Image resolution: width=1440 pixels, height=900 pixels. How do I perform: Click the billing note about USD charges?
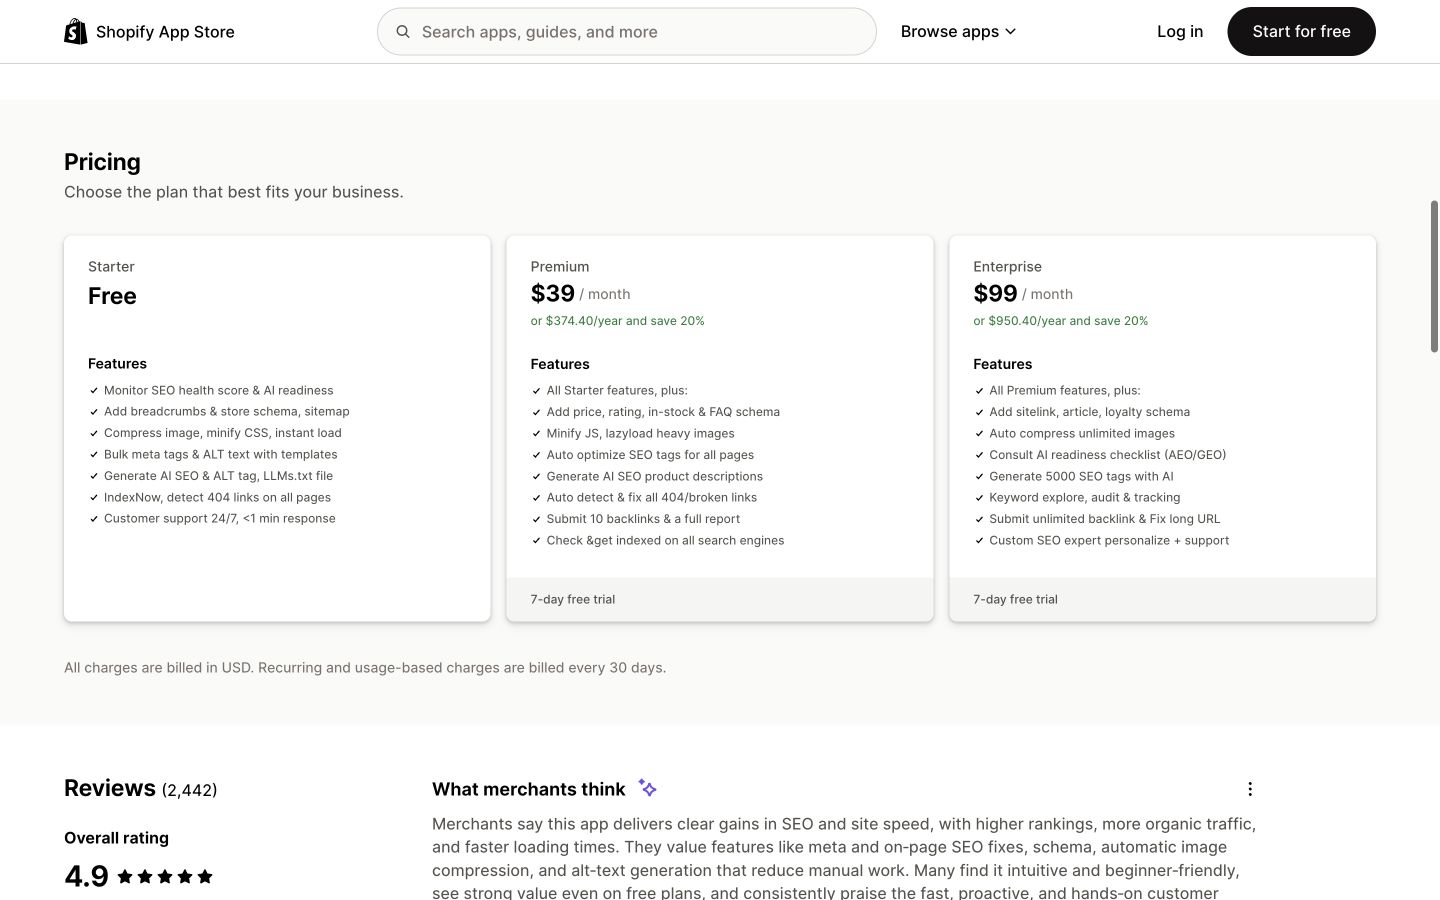coord(365,668)
